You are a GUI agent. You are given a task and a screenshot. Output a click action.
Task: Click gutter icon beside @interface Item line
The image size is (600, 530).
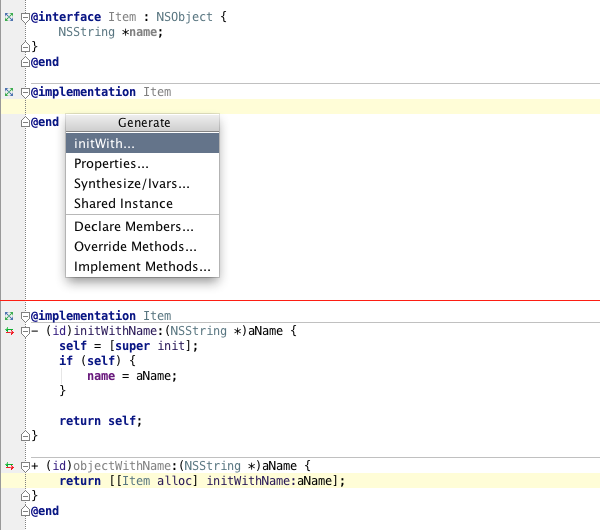point(9,17)
